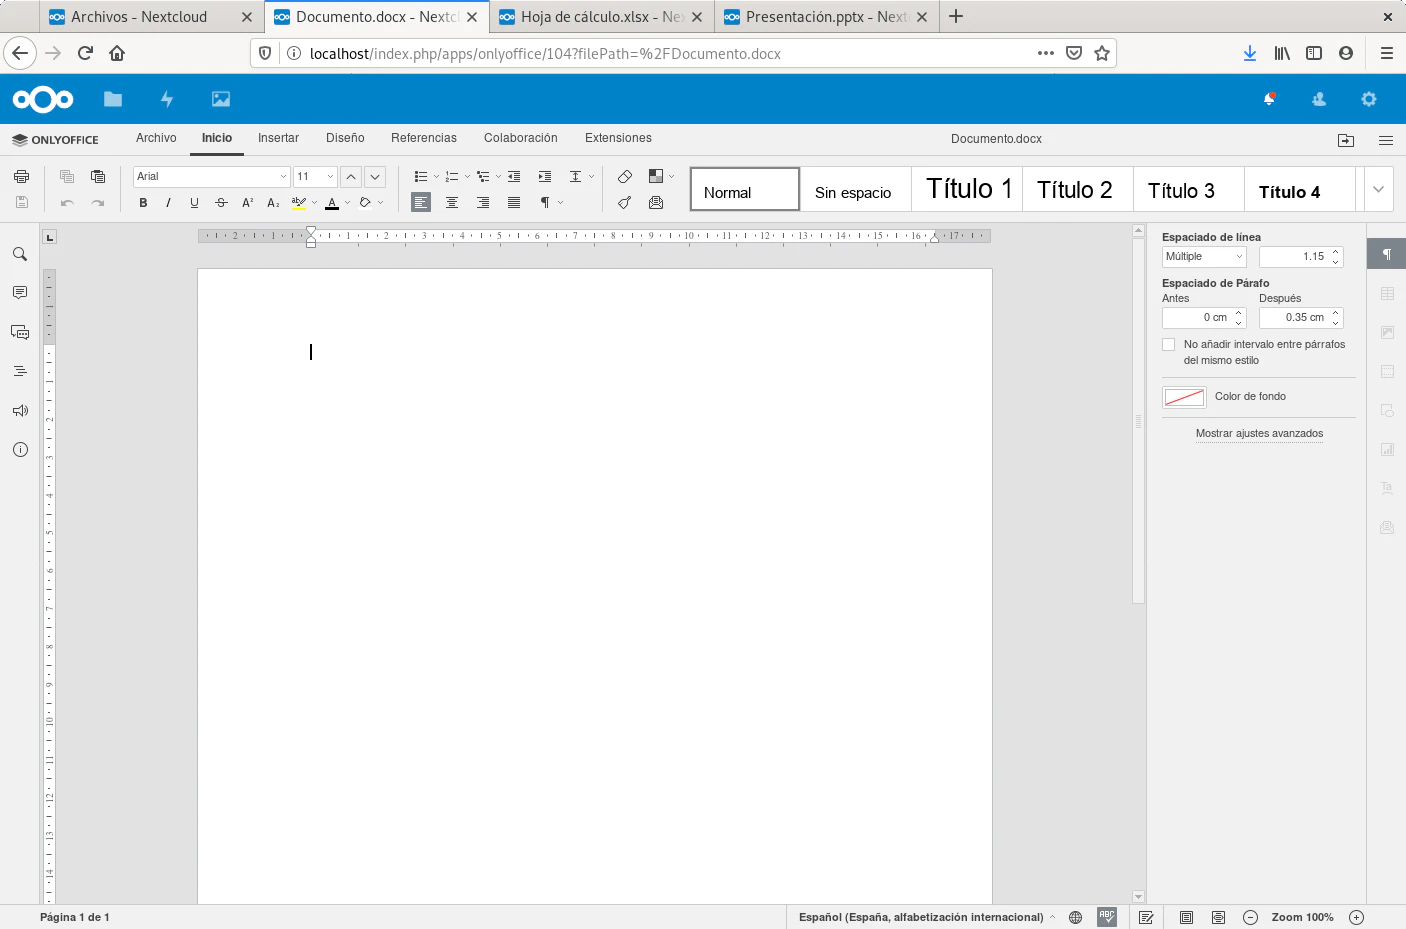This screenshot has height=929, width=1406.
Task: Click 'Mostrar ajustes avanzados' link
Action: [1259, 434]
